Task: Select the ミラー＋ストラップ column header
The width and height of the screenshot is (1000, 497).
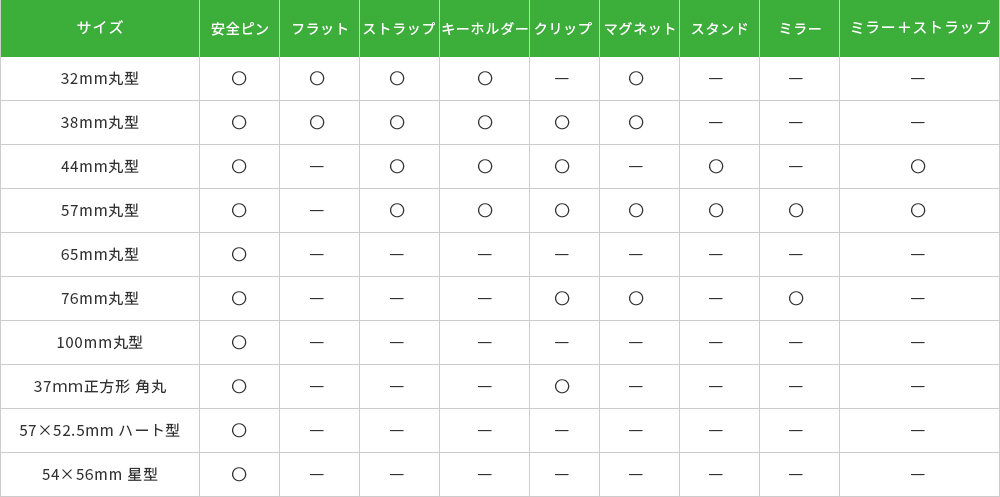Action: [920, 28]
